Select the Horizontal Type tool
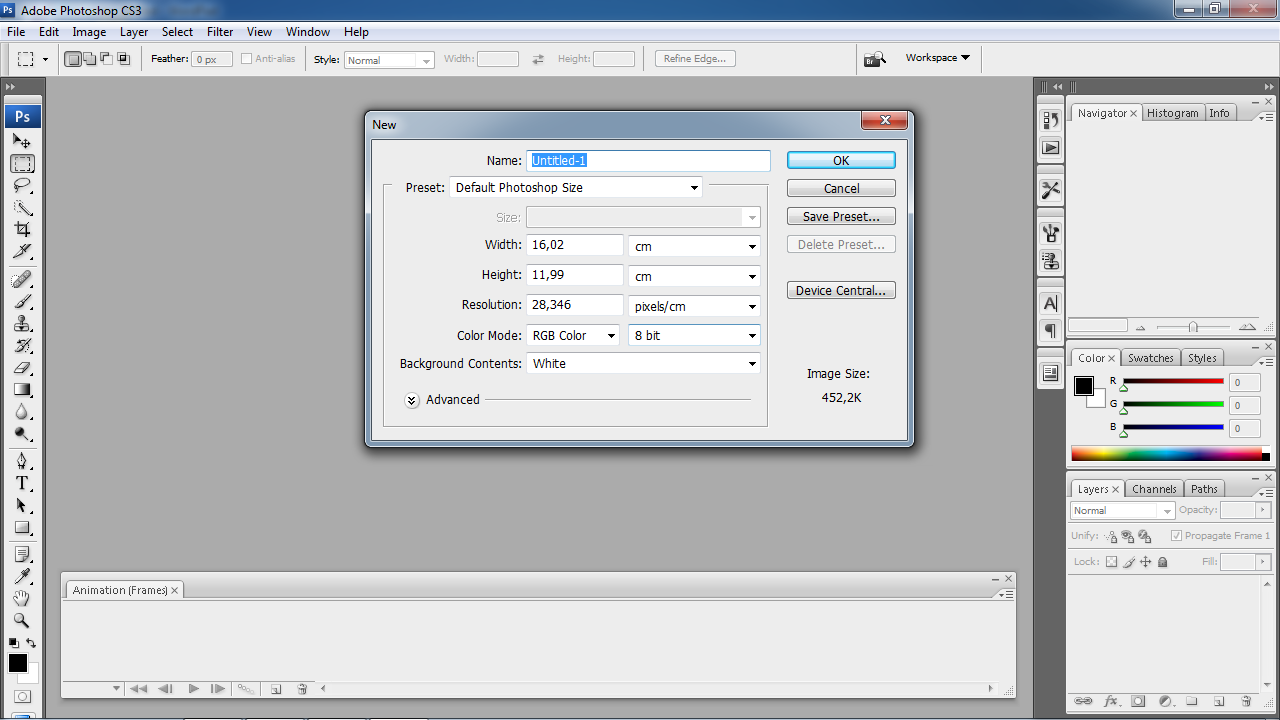This screenshot has height=720, width=1280. pyautogui.click(x=22, y=483)
